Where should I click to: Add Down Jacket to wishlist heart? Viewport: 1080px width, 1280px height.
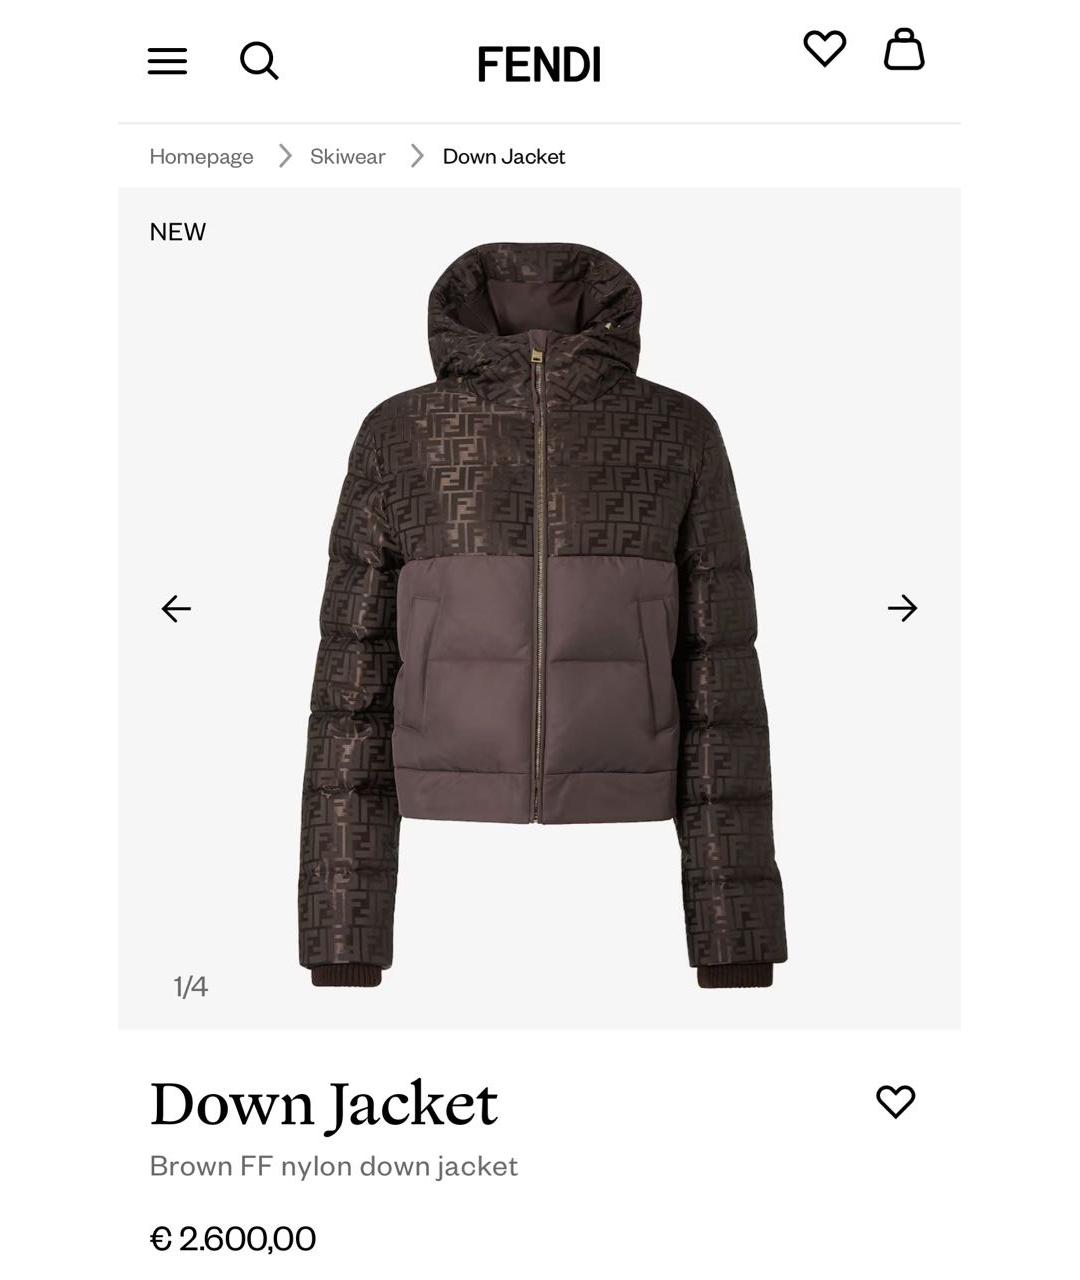[x=895, y=1101]
